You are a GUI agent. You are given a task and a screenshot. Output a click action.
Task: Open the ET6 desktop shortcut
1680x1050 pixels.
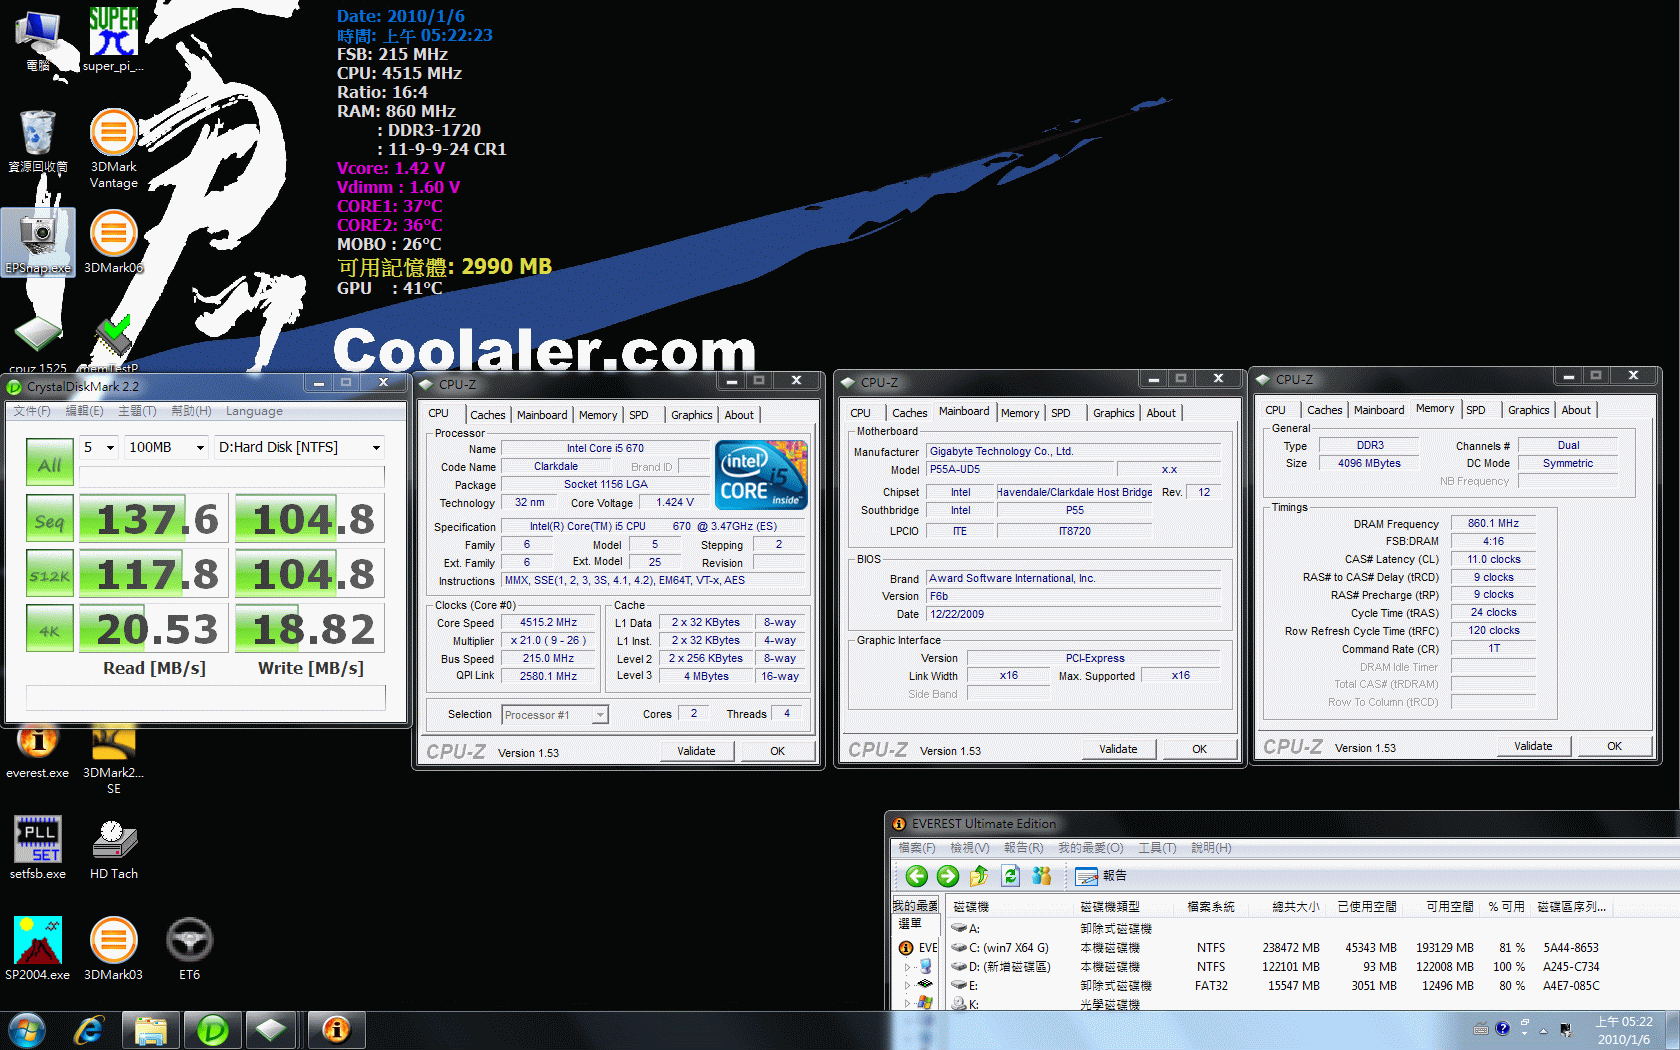coord(189,949)
